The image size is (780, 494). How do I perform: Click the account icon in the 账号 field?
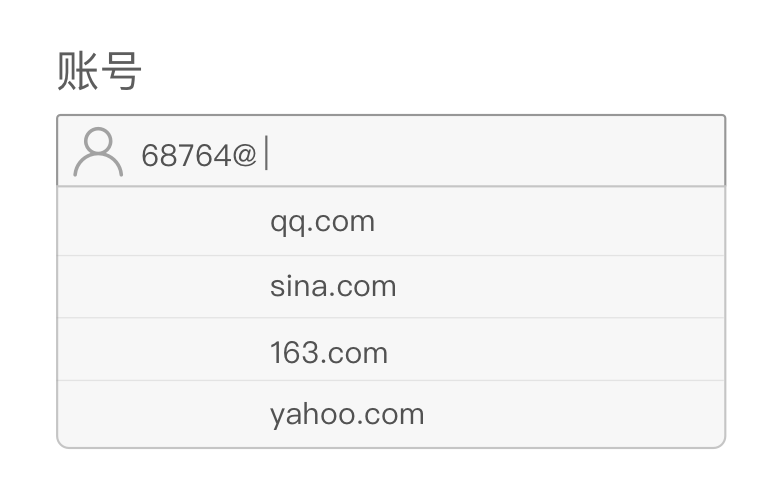pyautogui.click(x=98, y=152)
